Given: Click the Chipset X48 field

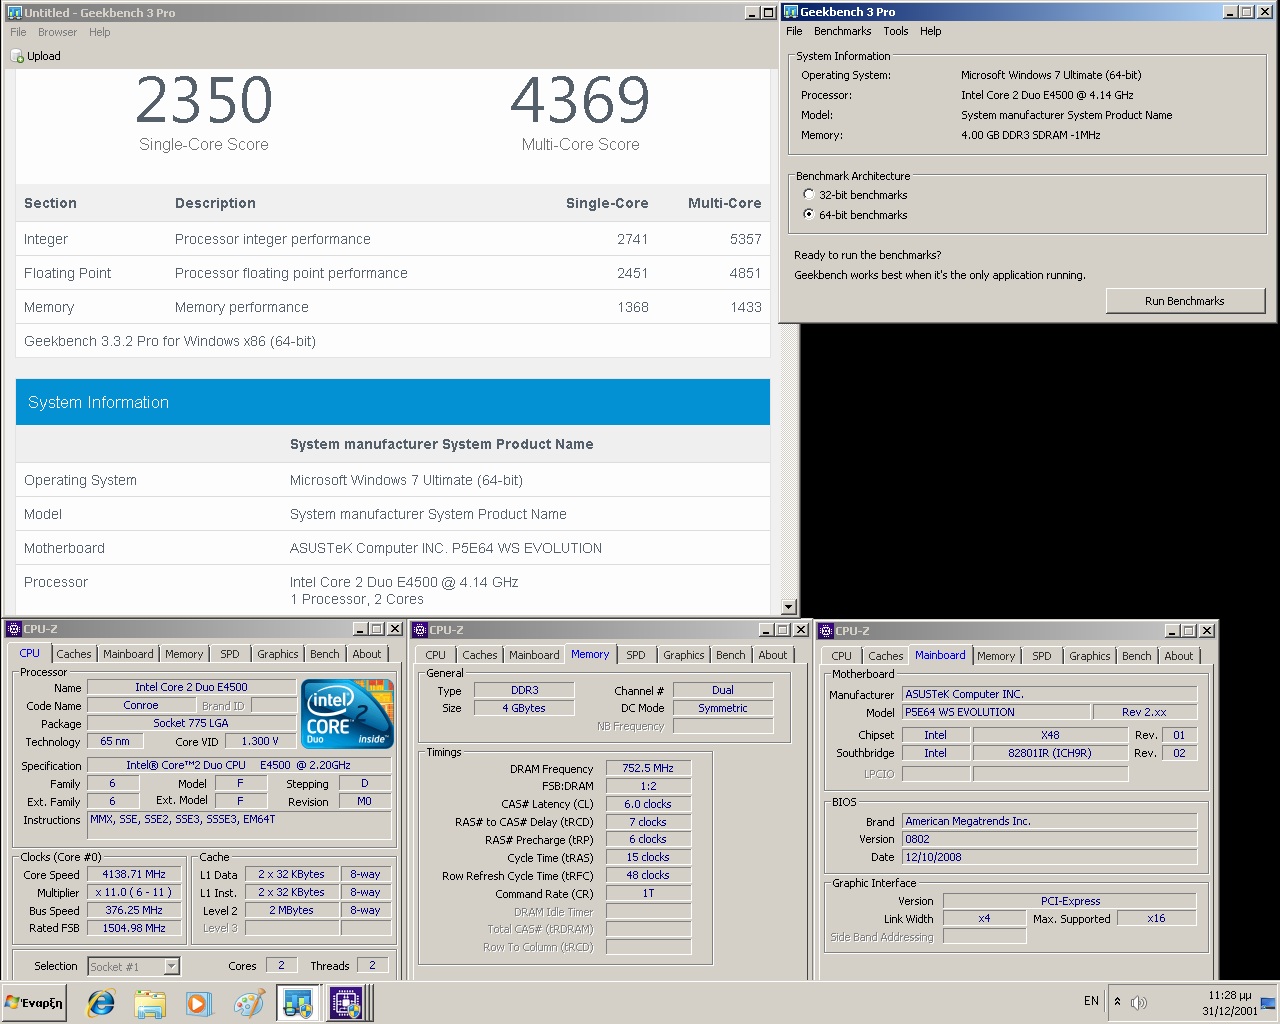Looking at the screenshot, I should (1050, 735).
